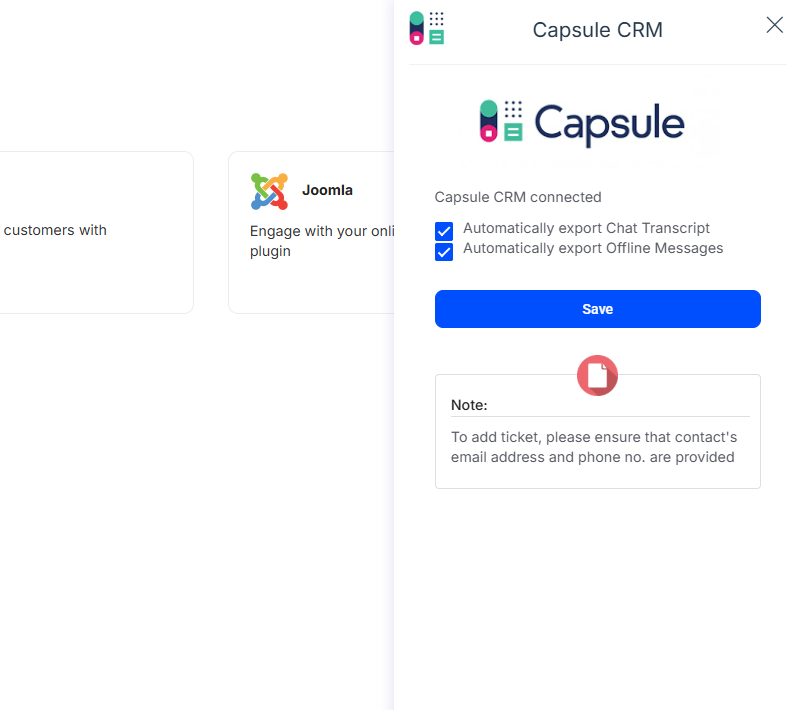This screenshot has width=800, height=710.
Task: Click the Joomla card description text
Action: [x=320, y=241]
